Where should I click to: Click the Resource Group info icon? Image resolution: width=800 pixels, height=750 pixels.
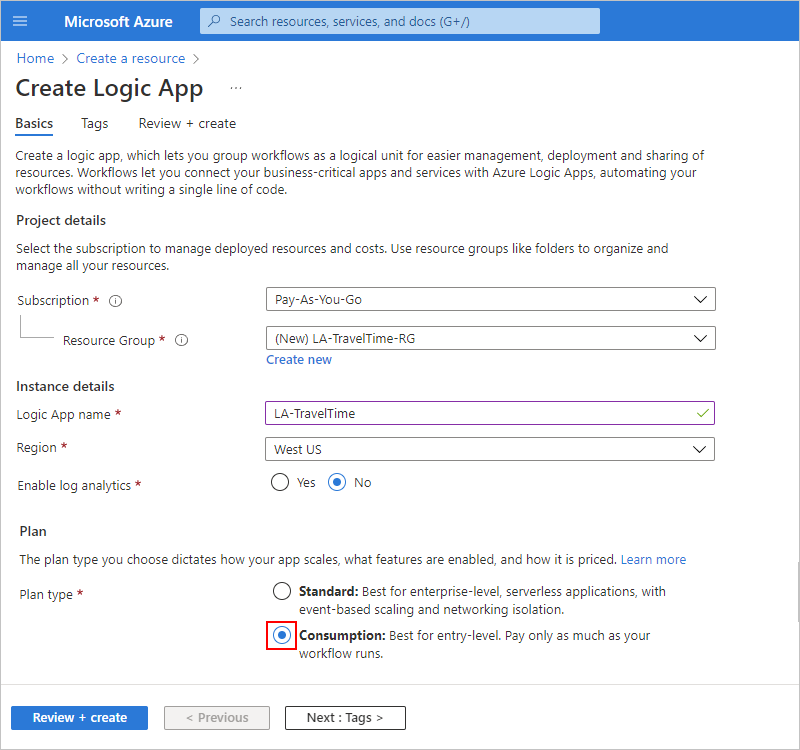[x=181, y=340]
